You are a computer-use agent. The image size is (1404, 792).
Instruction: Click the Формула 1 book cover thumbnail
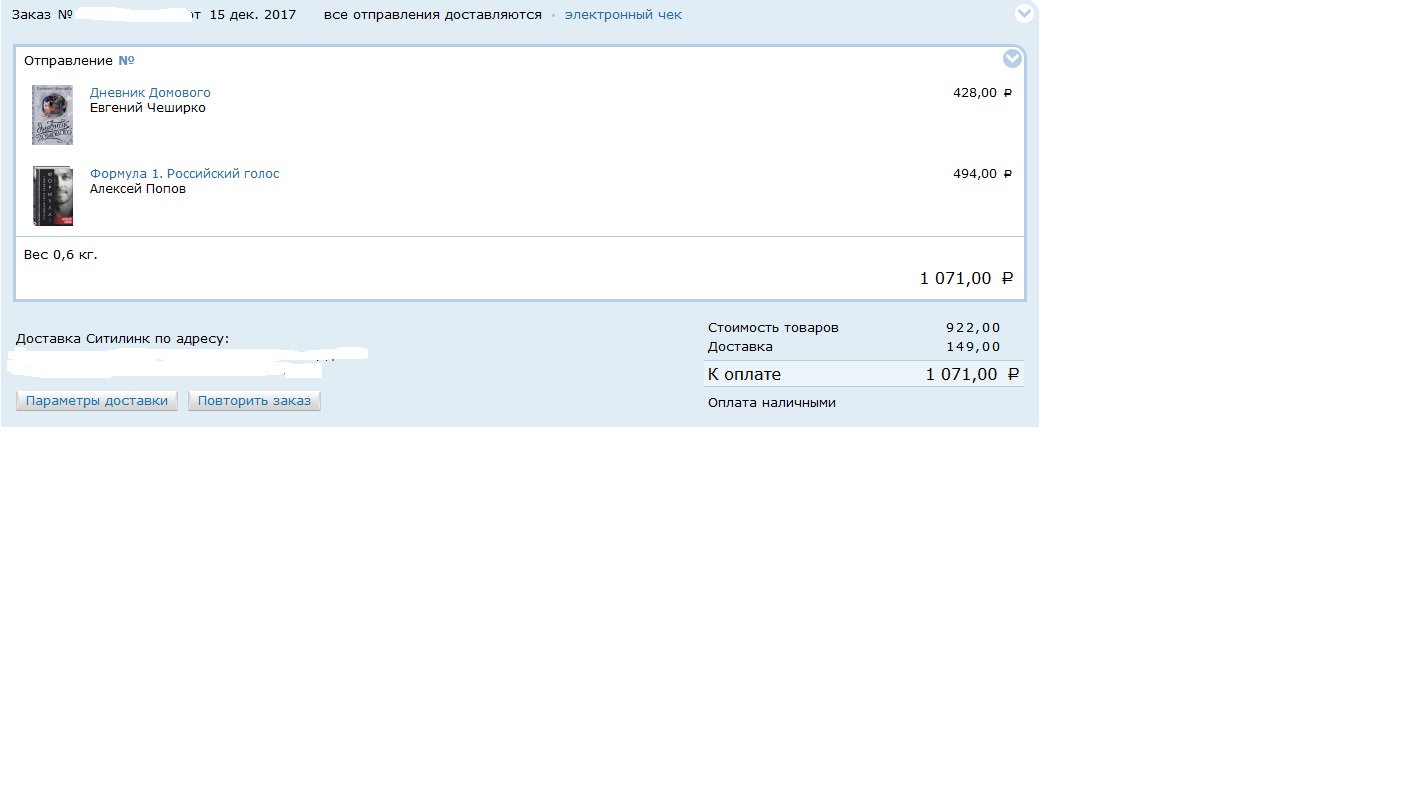point(52,196)
